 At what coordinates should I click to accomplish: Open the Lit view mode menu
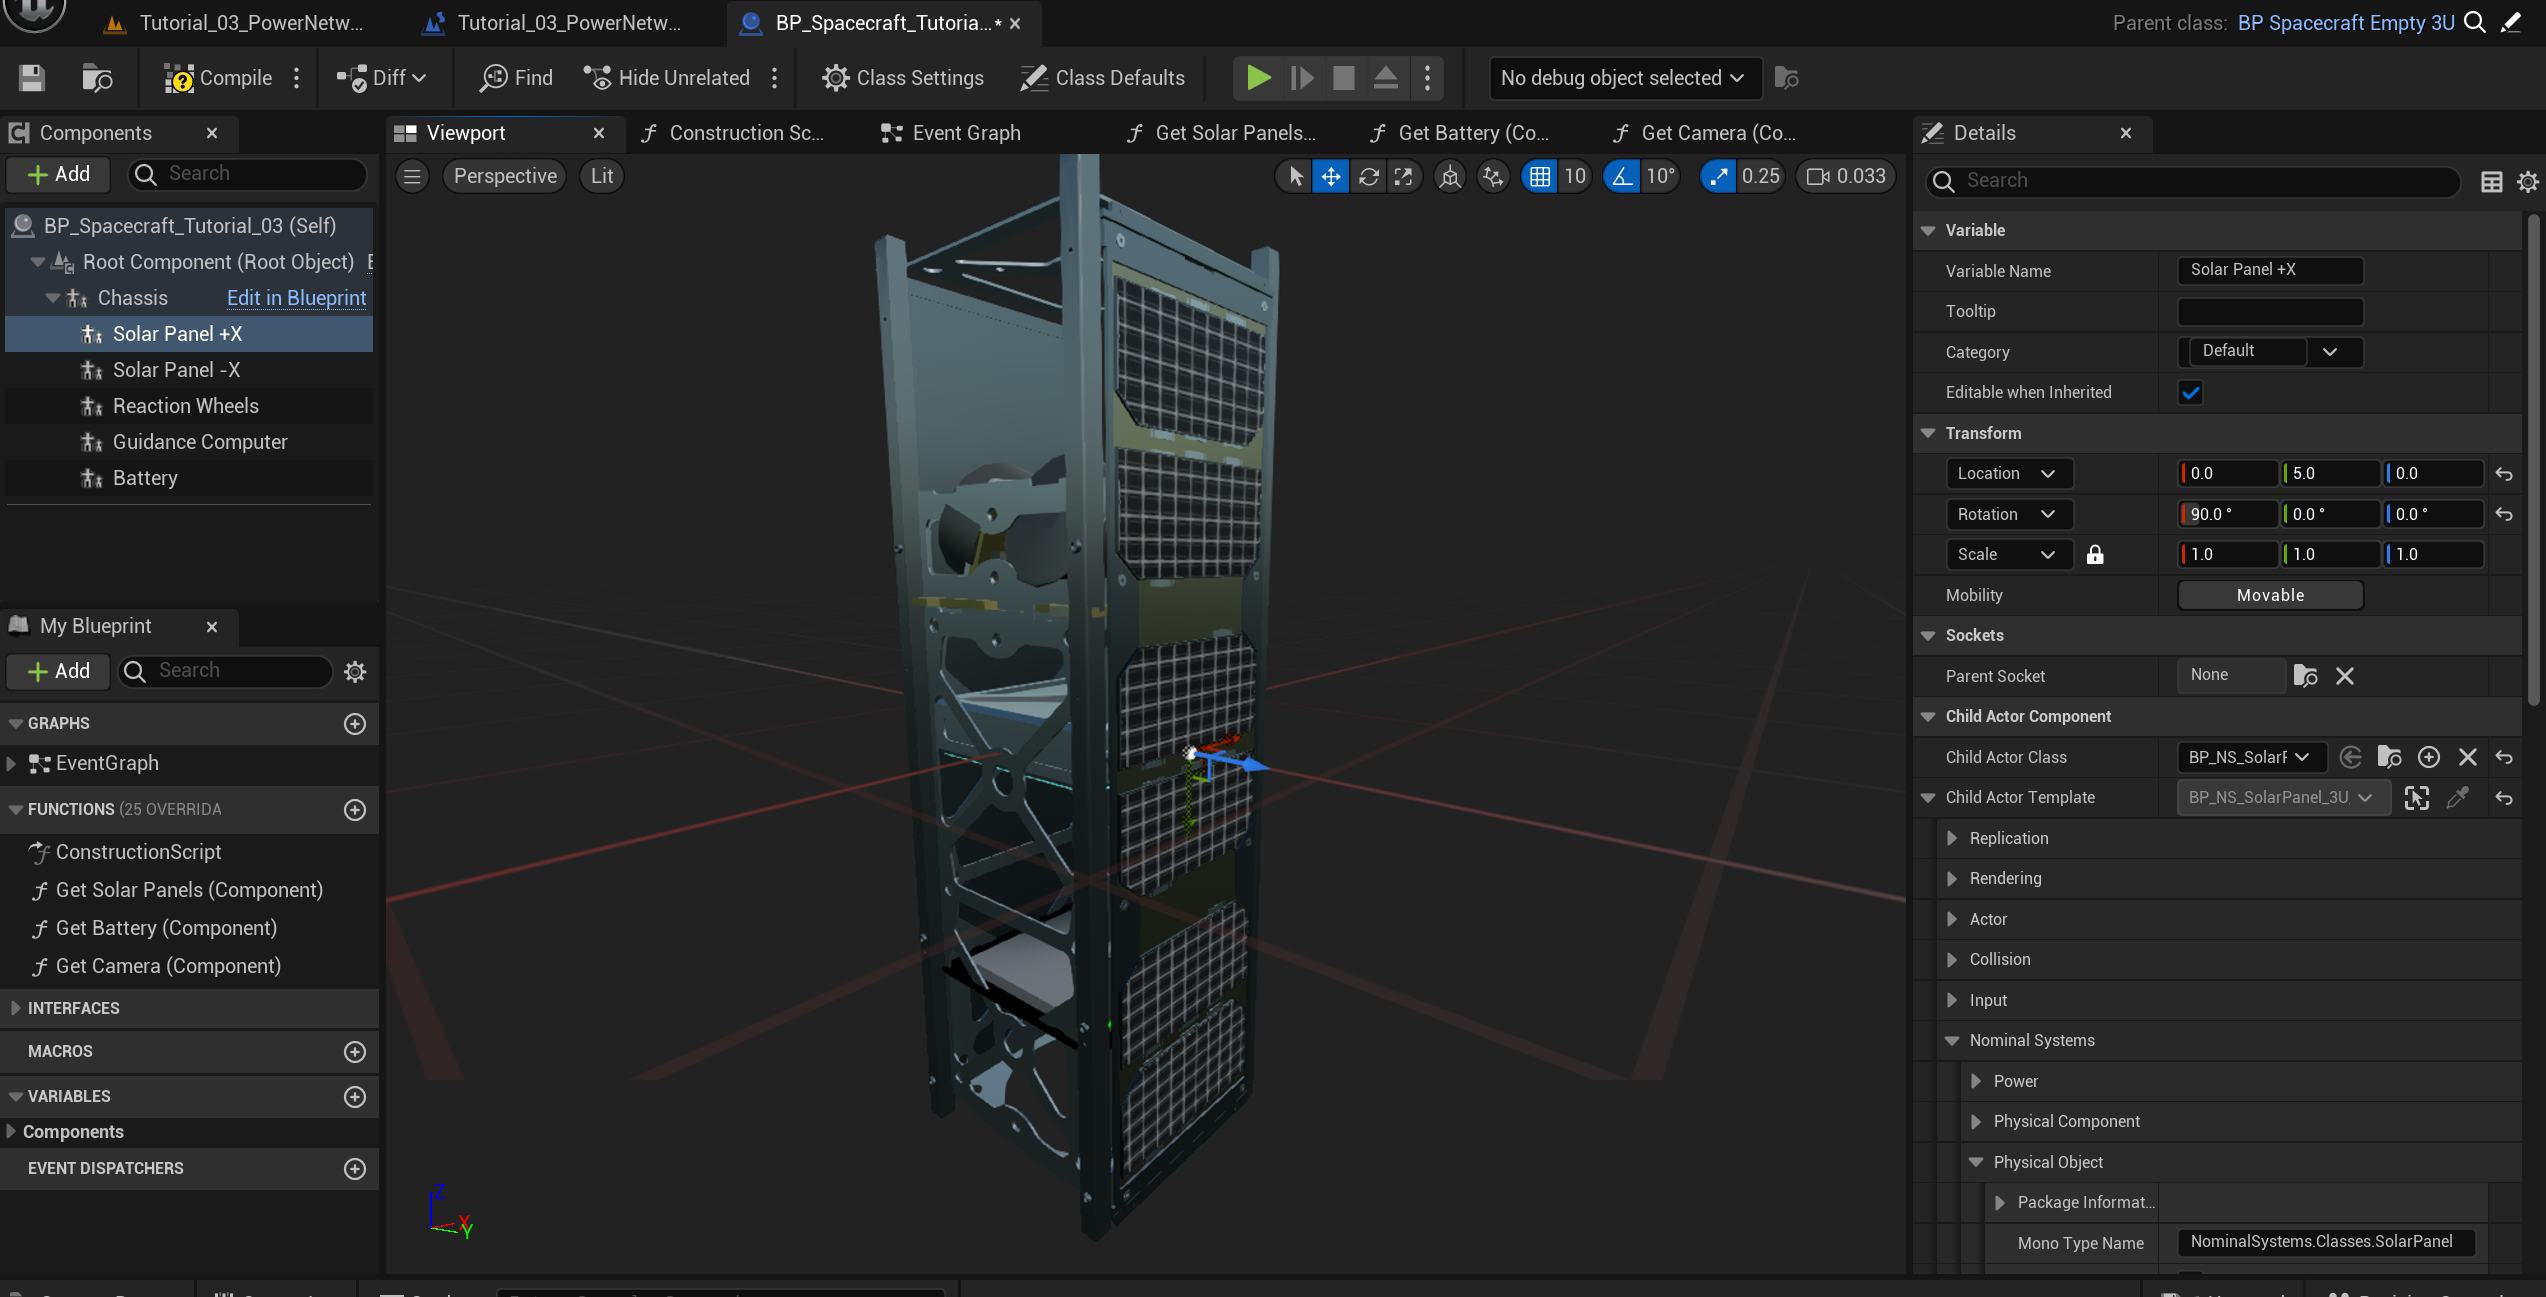[602, 176]
